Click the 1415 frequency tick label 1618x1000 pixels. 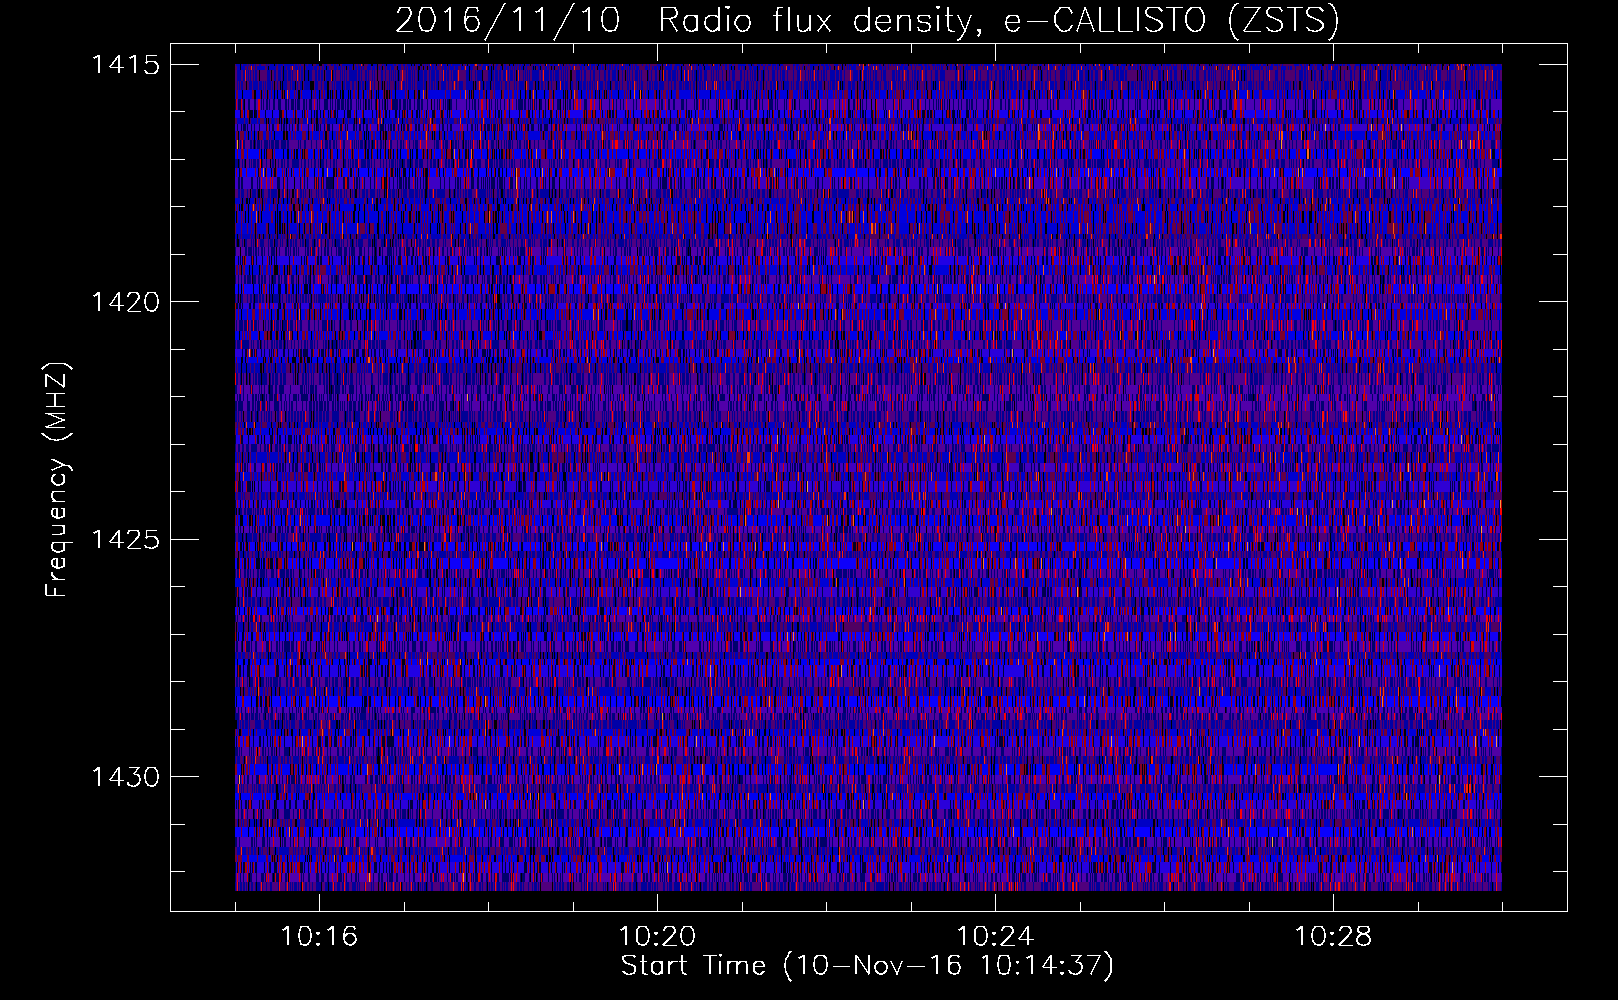point(125,65)
